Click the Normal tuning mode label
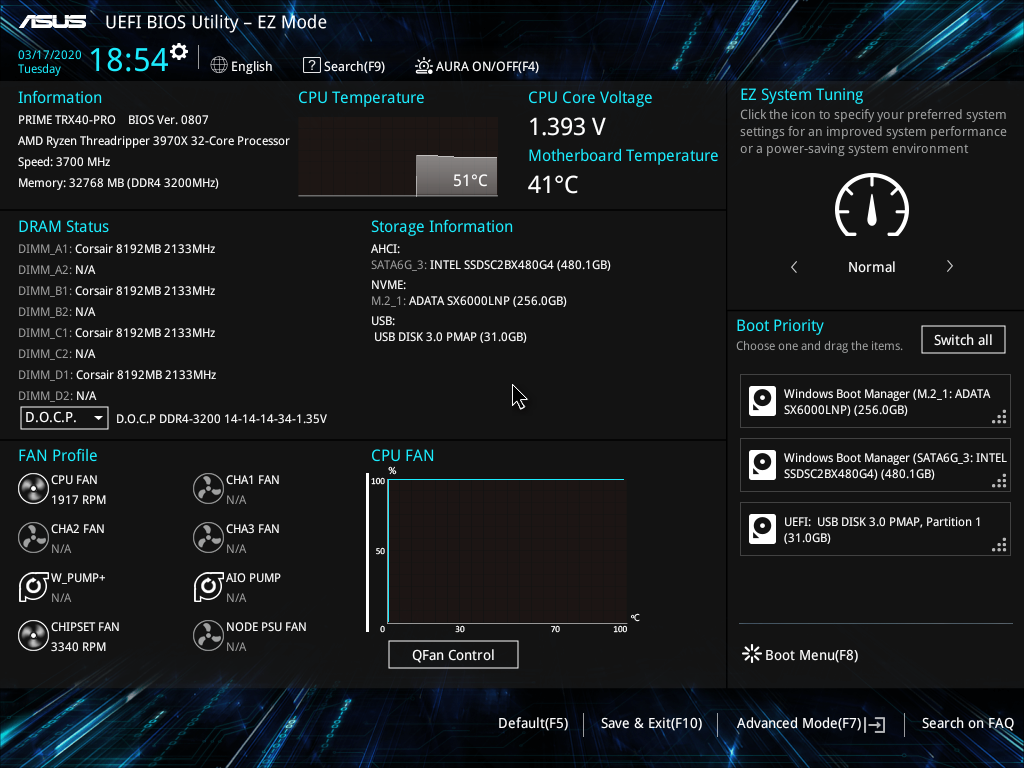1024x768 pixels. pyautogui.click(x=872, y=266)
